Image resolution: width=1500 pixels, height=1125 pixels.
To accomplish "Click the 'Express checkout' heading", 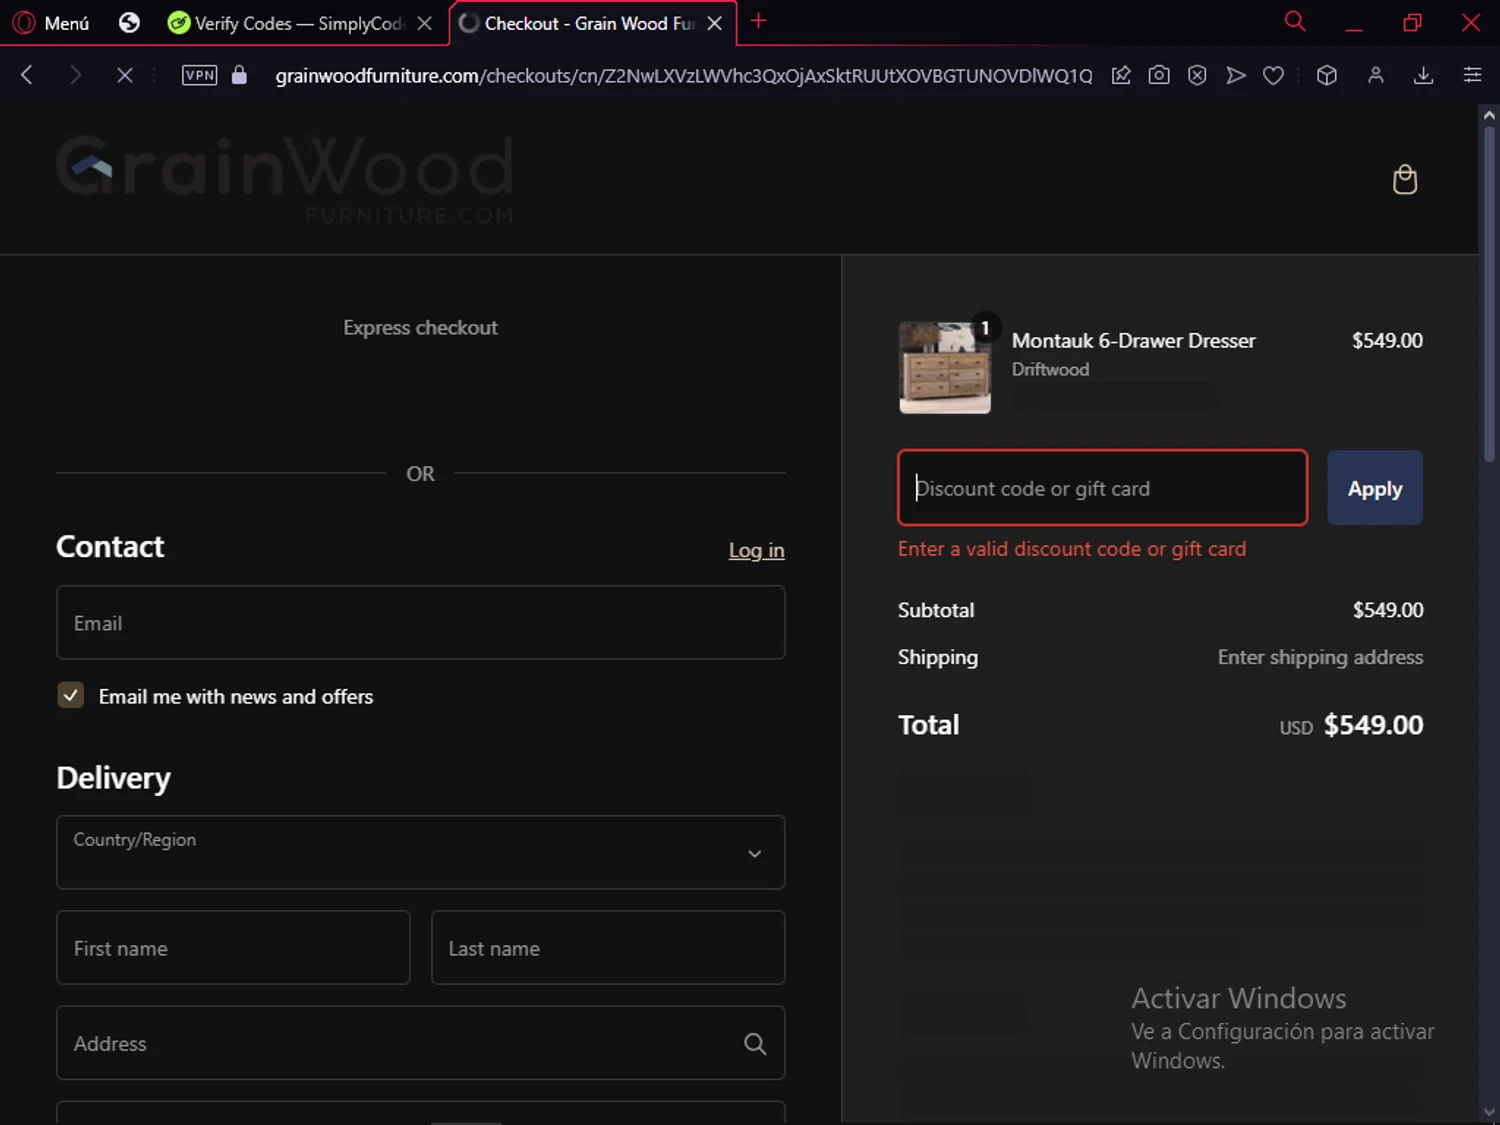I will tap(420, 328).
